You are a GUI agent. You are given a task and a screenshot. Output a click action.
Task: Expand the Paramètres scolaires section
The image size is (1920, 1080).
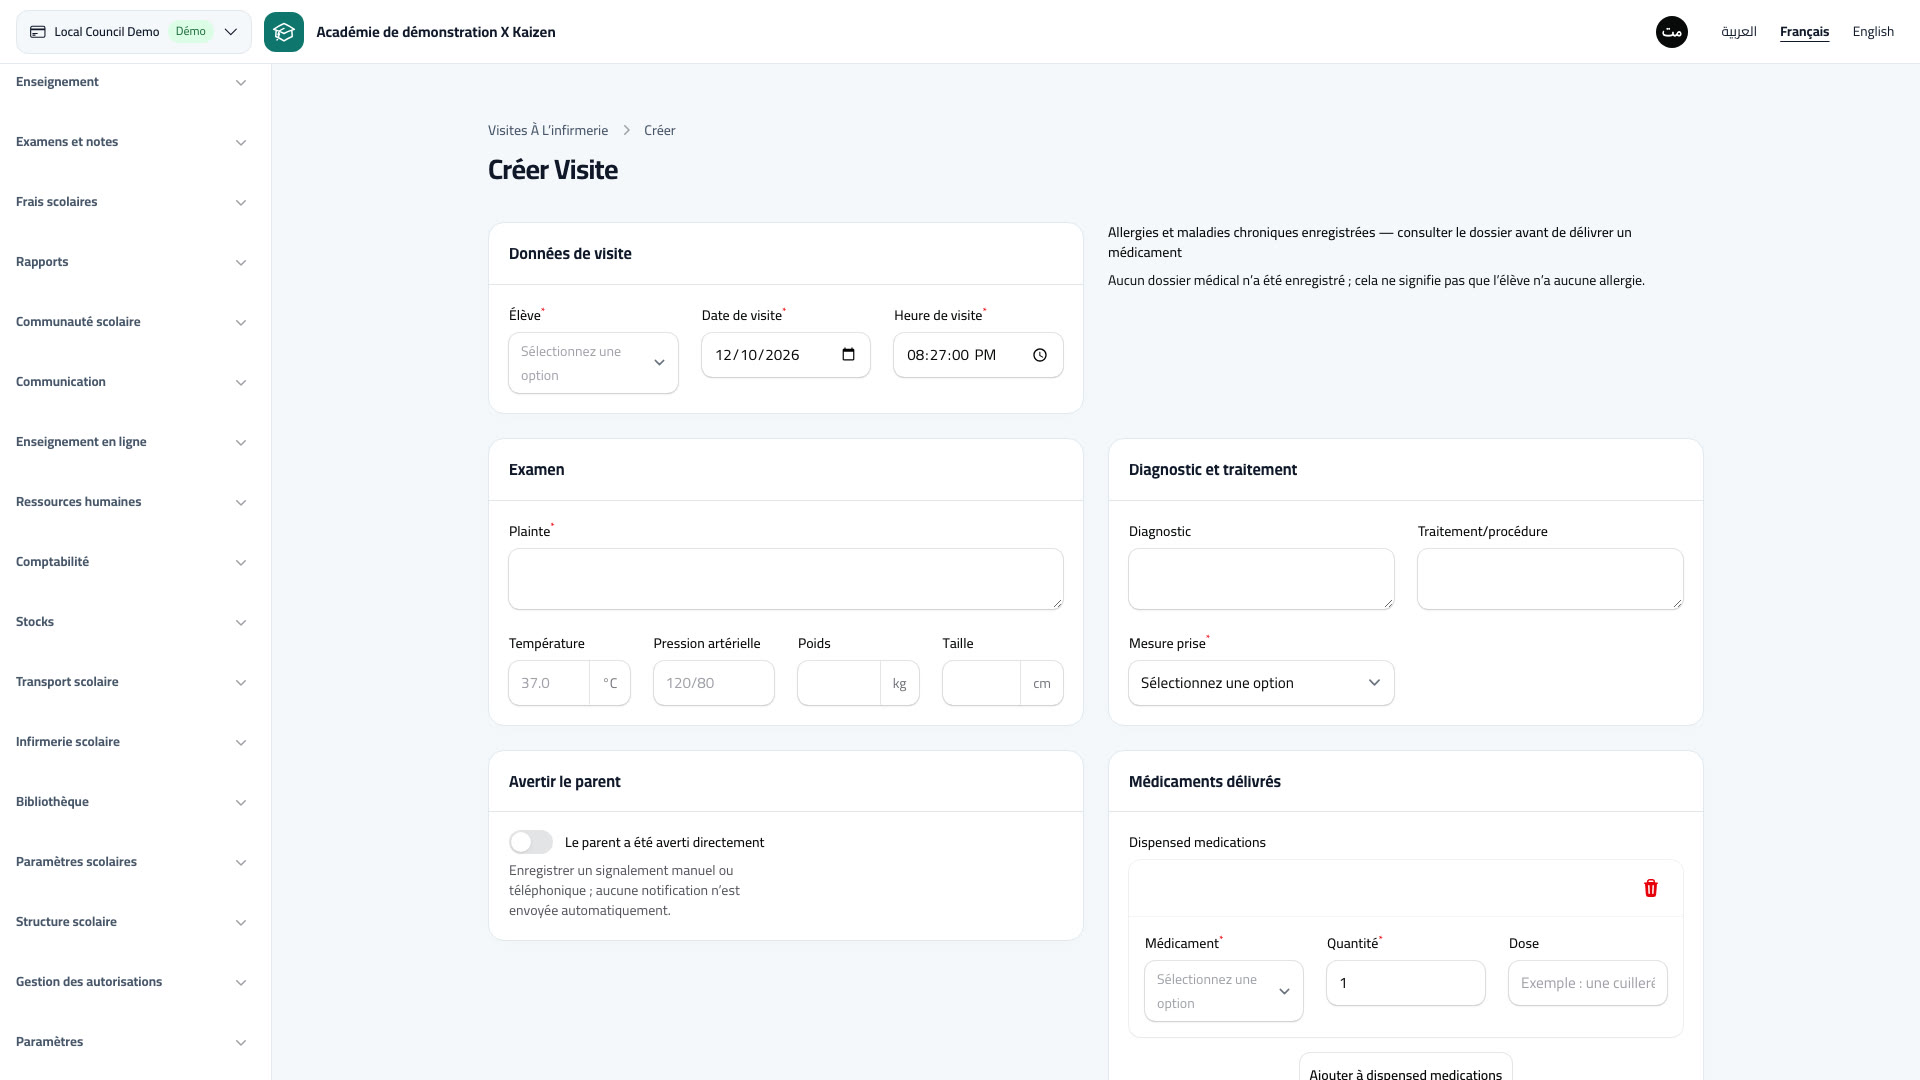click(131, 862)
